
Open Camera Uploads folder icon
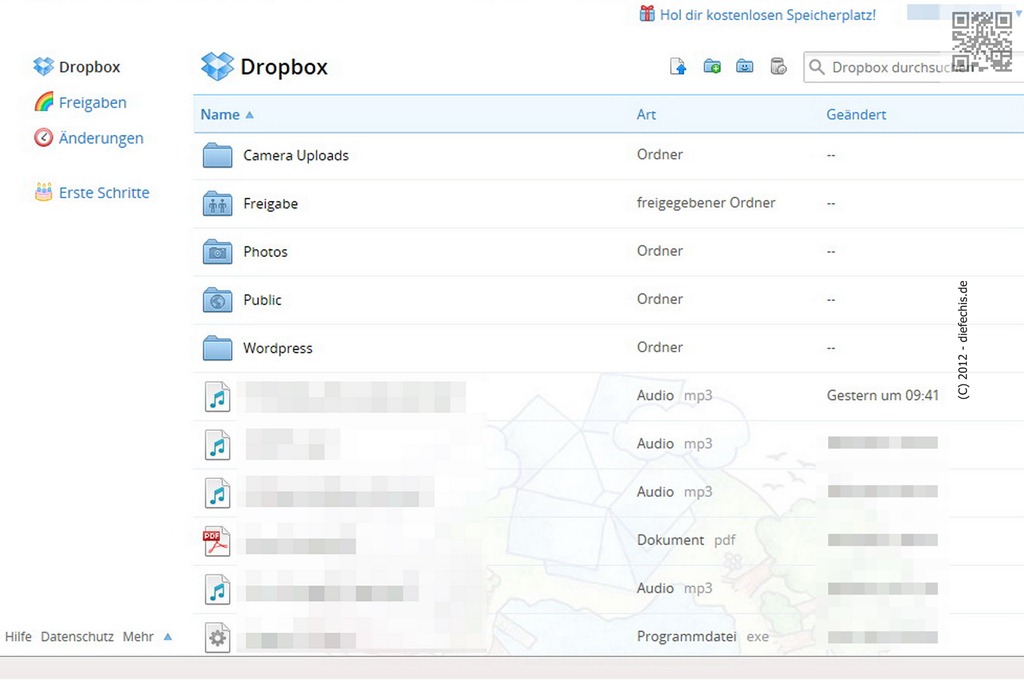click(217, 155)
